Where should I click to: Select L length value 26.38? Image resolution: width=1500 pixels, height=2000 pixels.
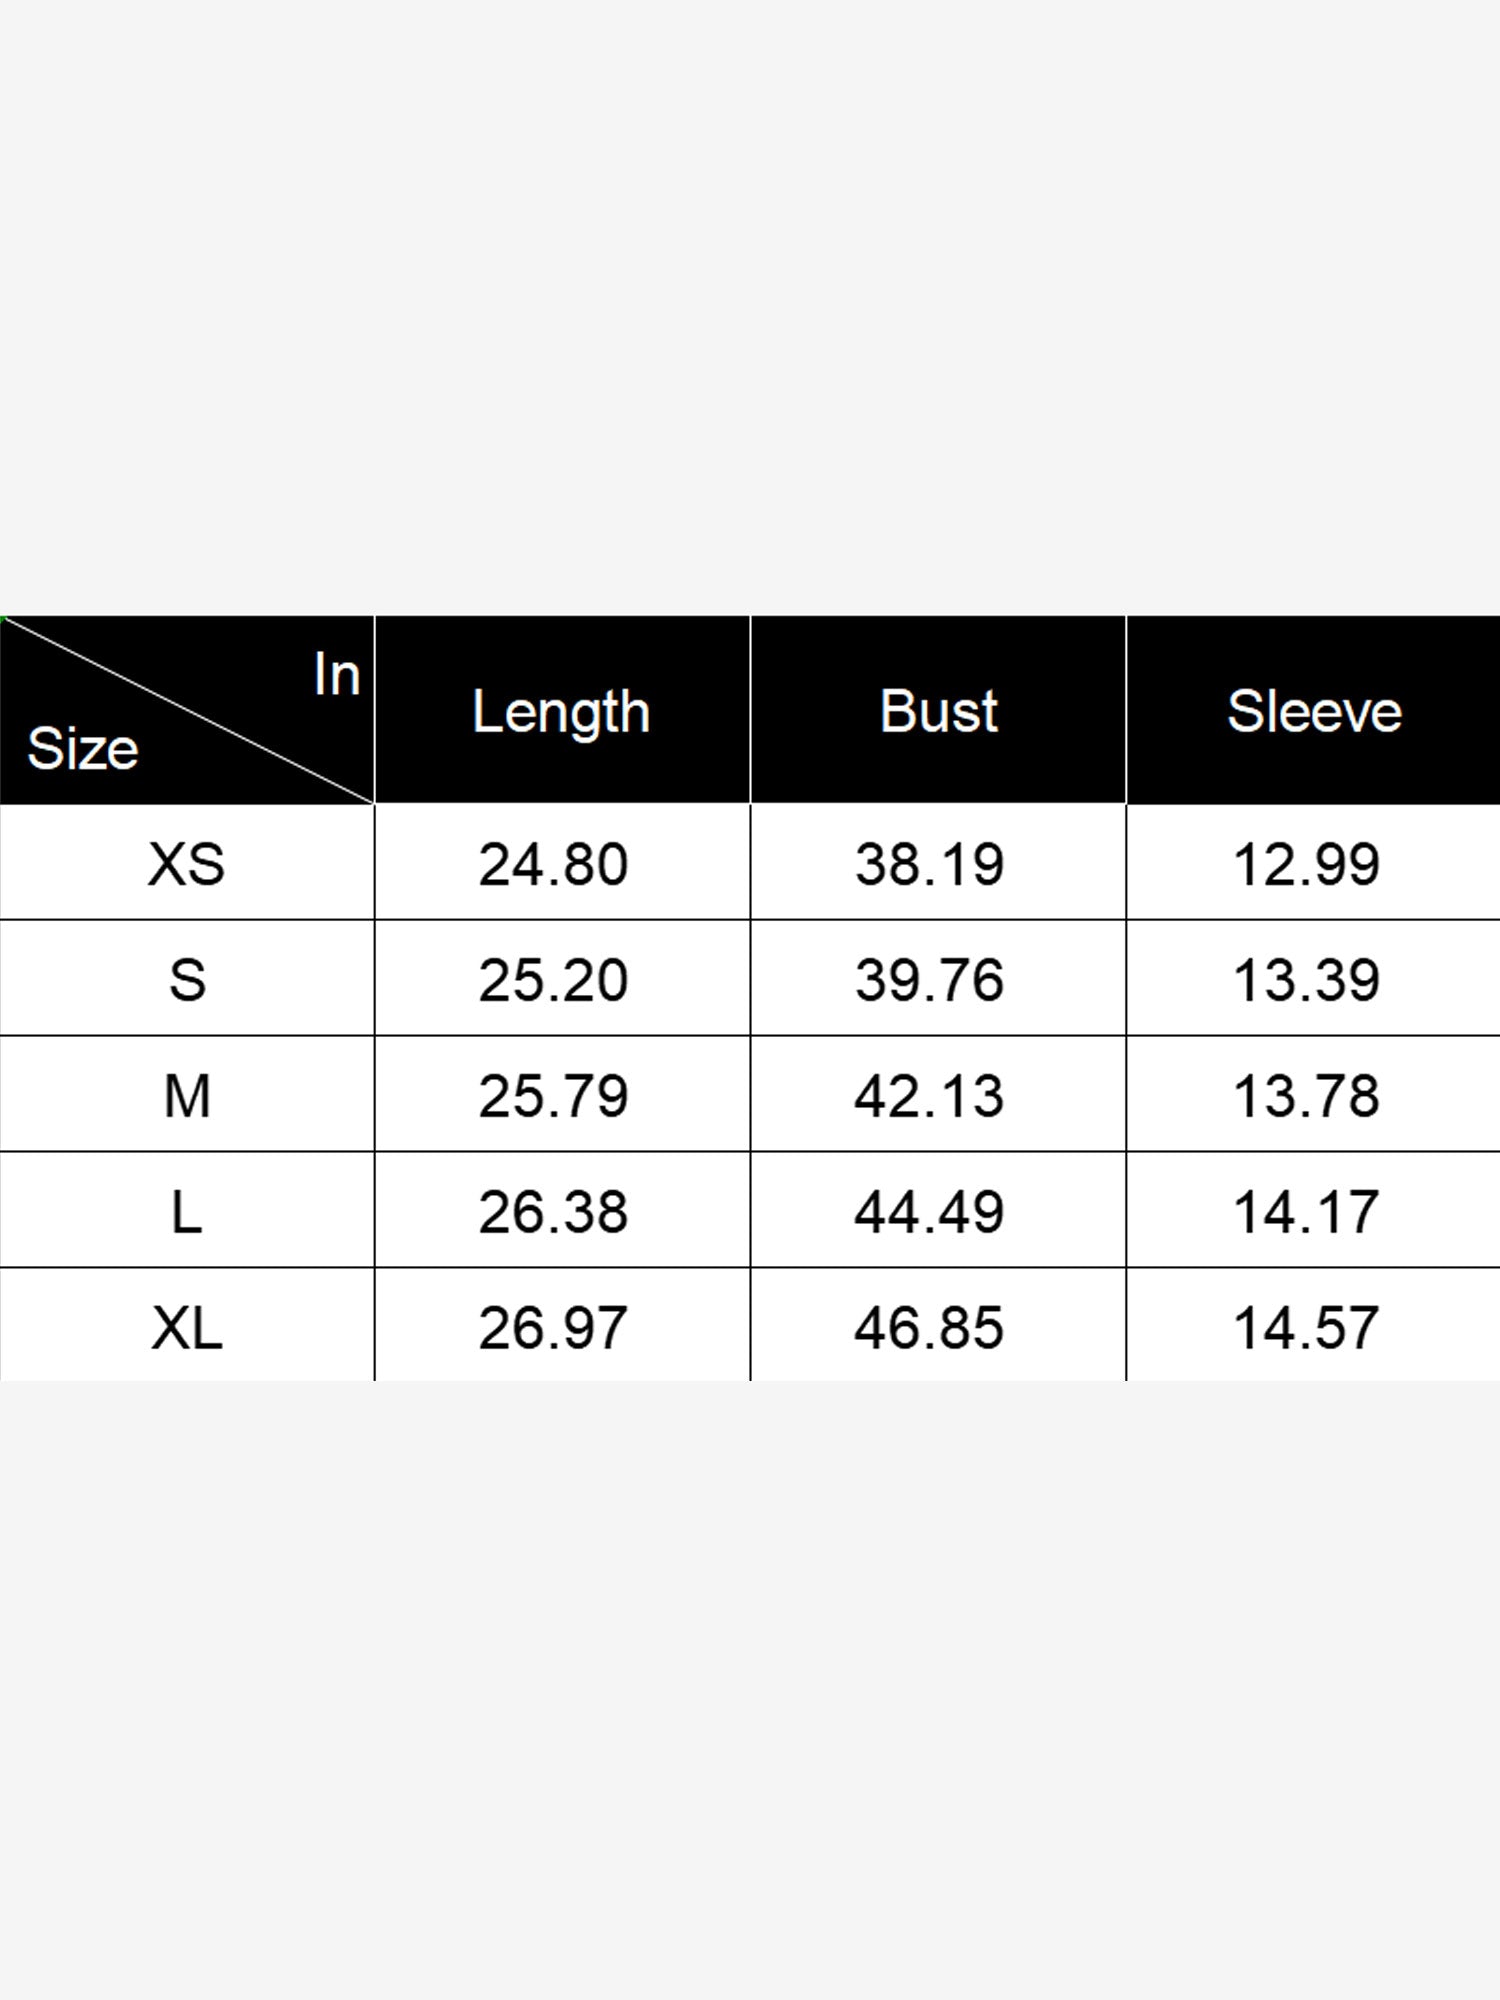(x=553, y=1213)
